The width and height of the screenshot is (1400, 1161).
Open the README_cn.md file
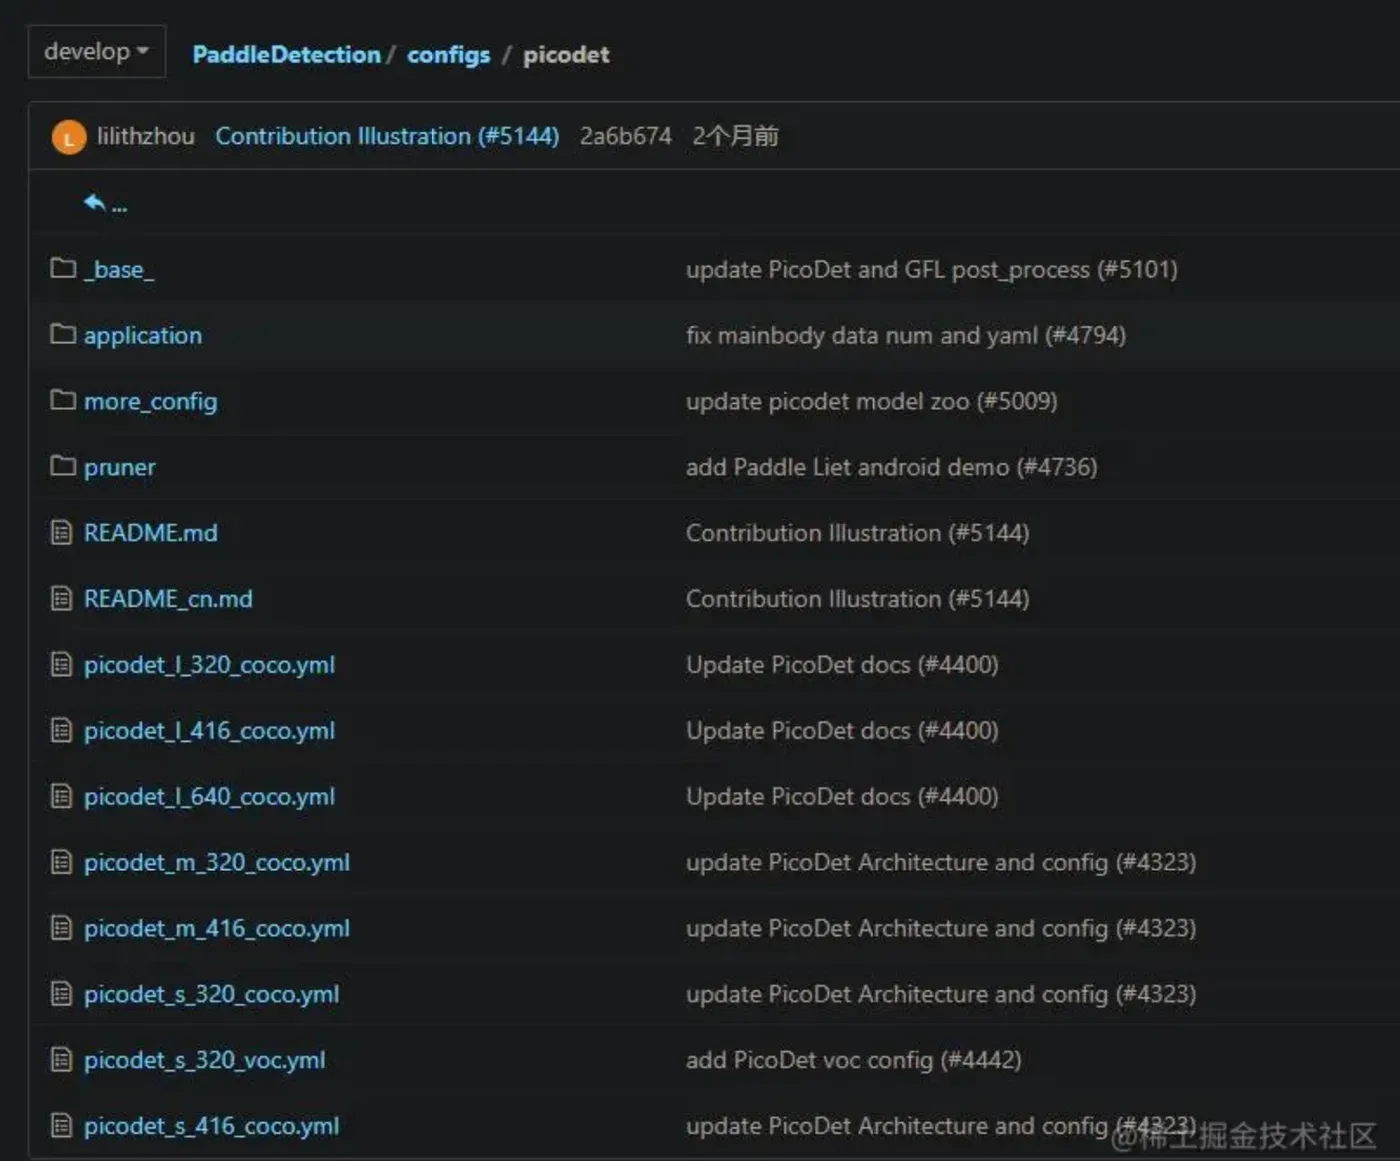click(x=168, y=599)
